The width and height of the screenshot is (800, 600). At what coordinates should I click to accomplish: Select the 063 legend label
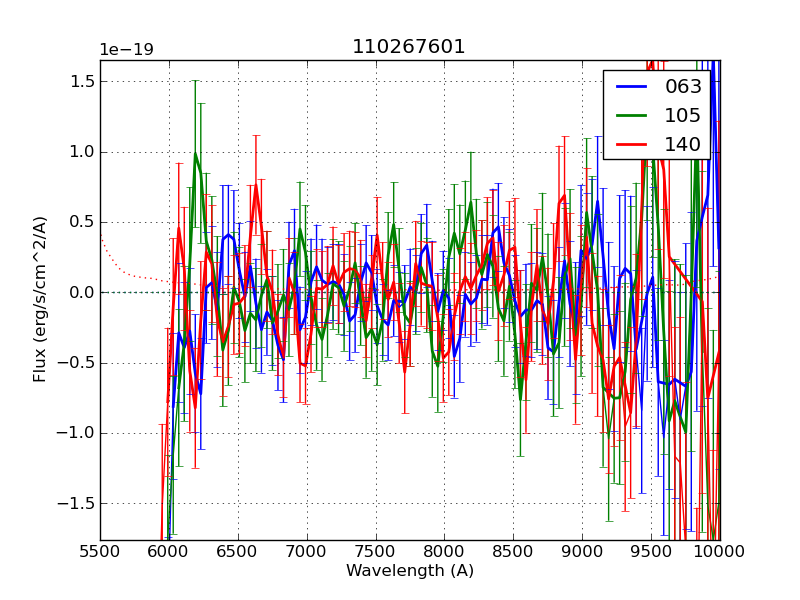tap(683, 87)
